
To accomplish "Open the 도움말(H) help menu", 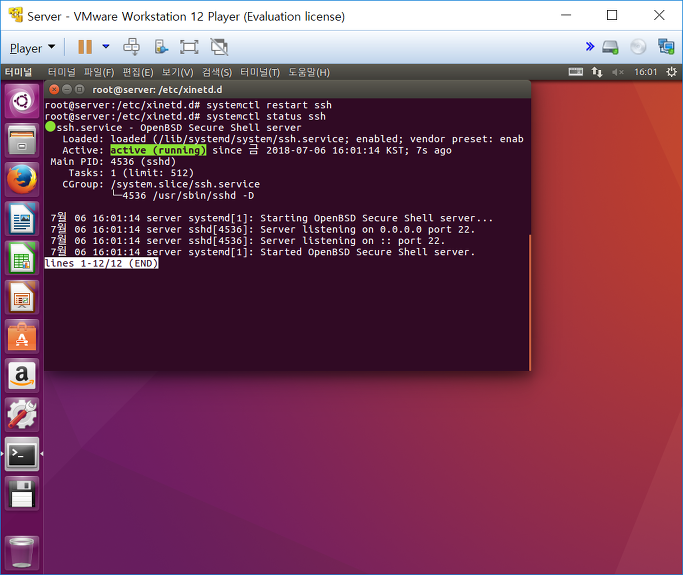I will [309, 72].
